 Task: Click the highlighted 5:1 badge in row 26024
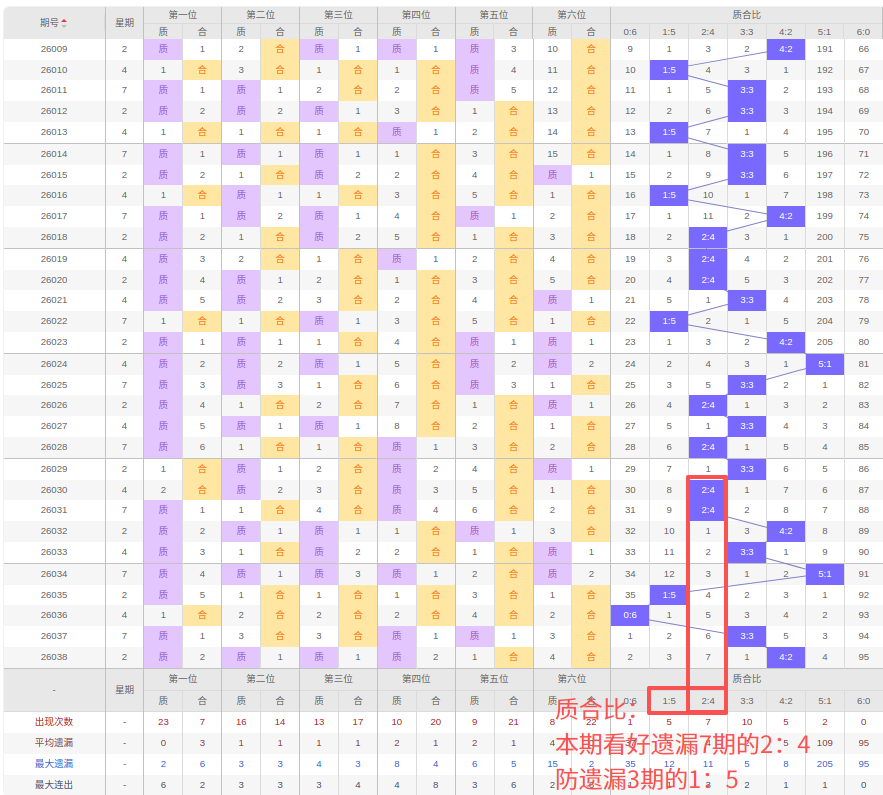824,364
